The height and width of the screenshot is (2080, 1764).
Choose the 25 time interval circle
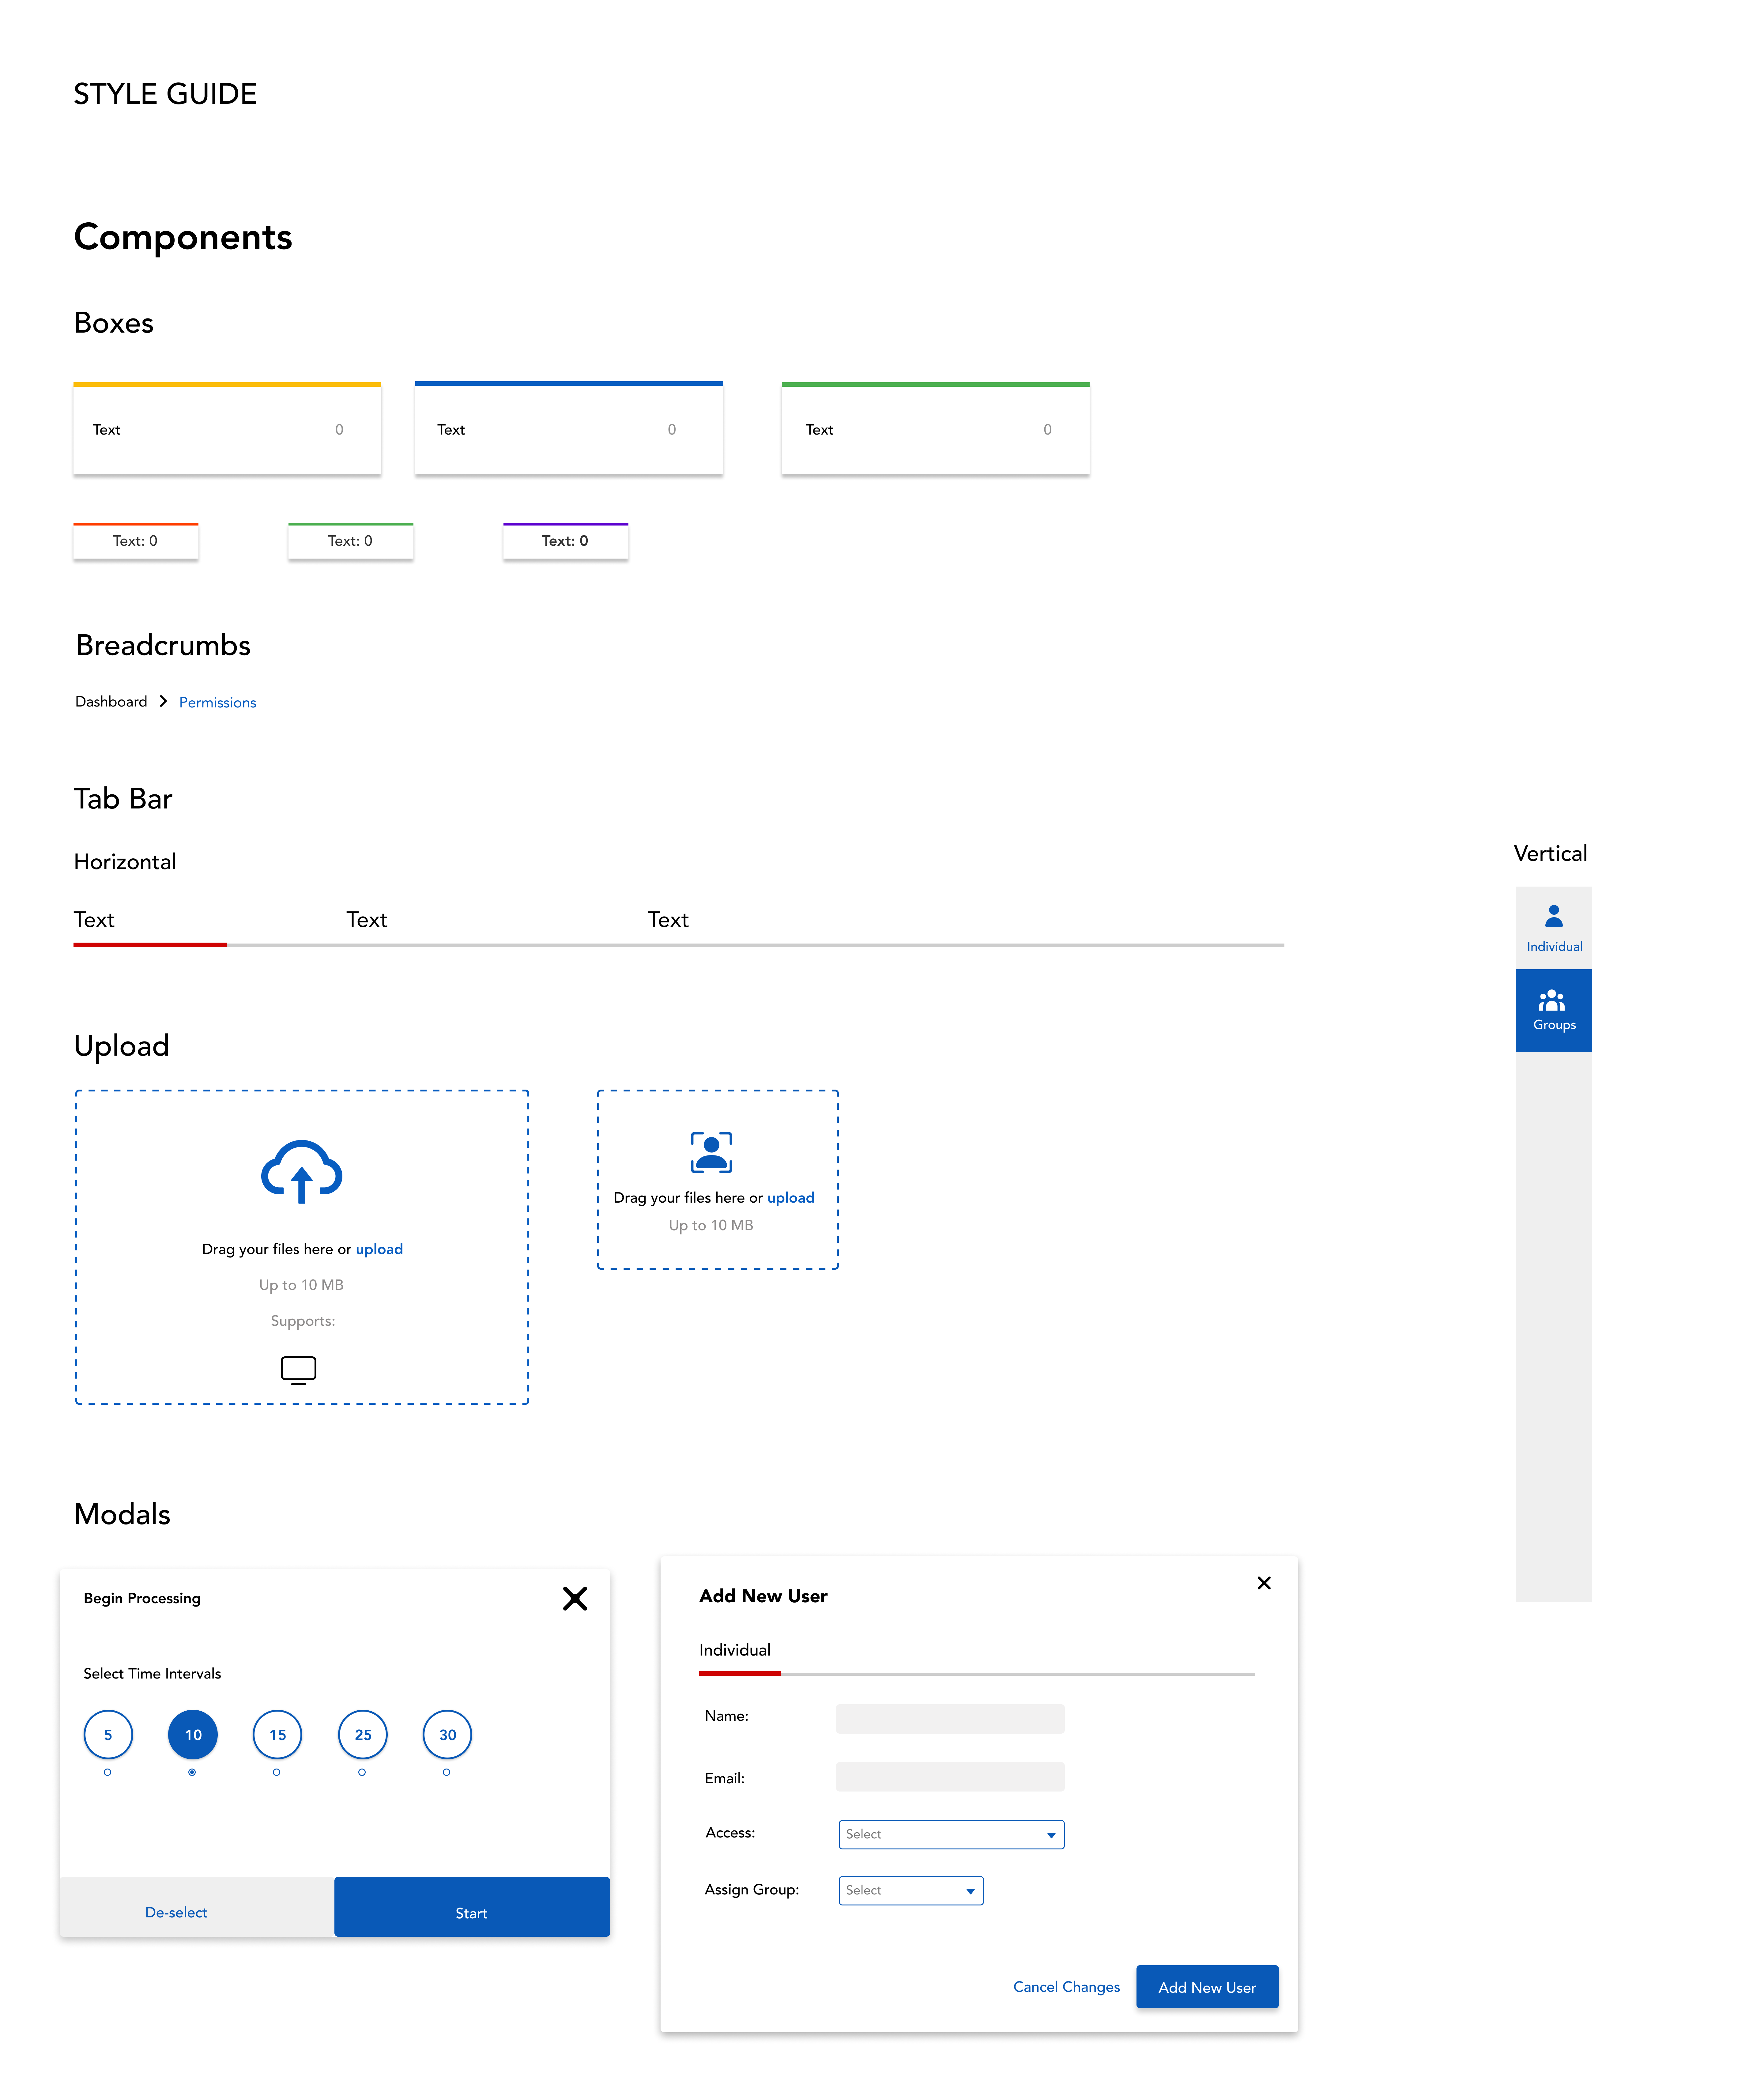[x=363, y=1735]
